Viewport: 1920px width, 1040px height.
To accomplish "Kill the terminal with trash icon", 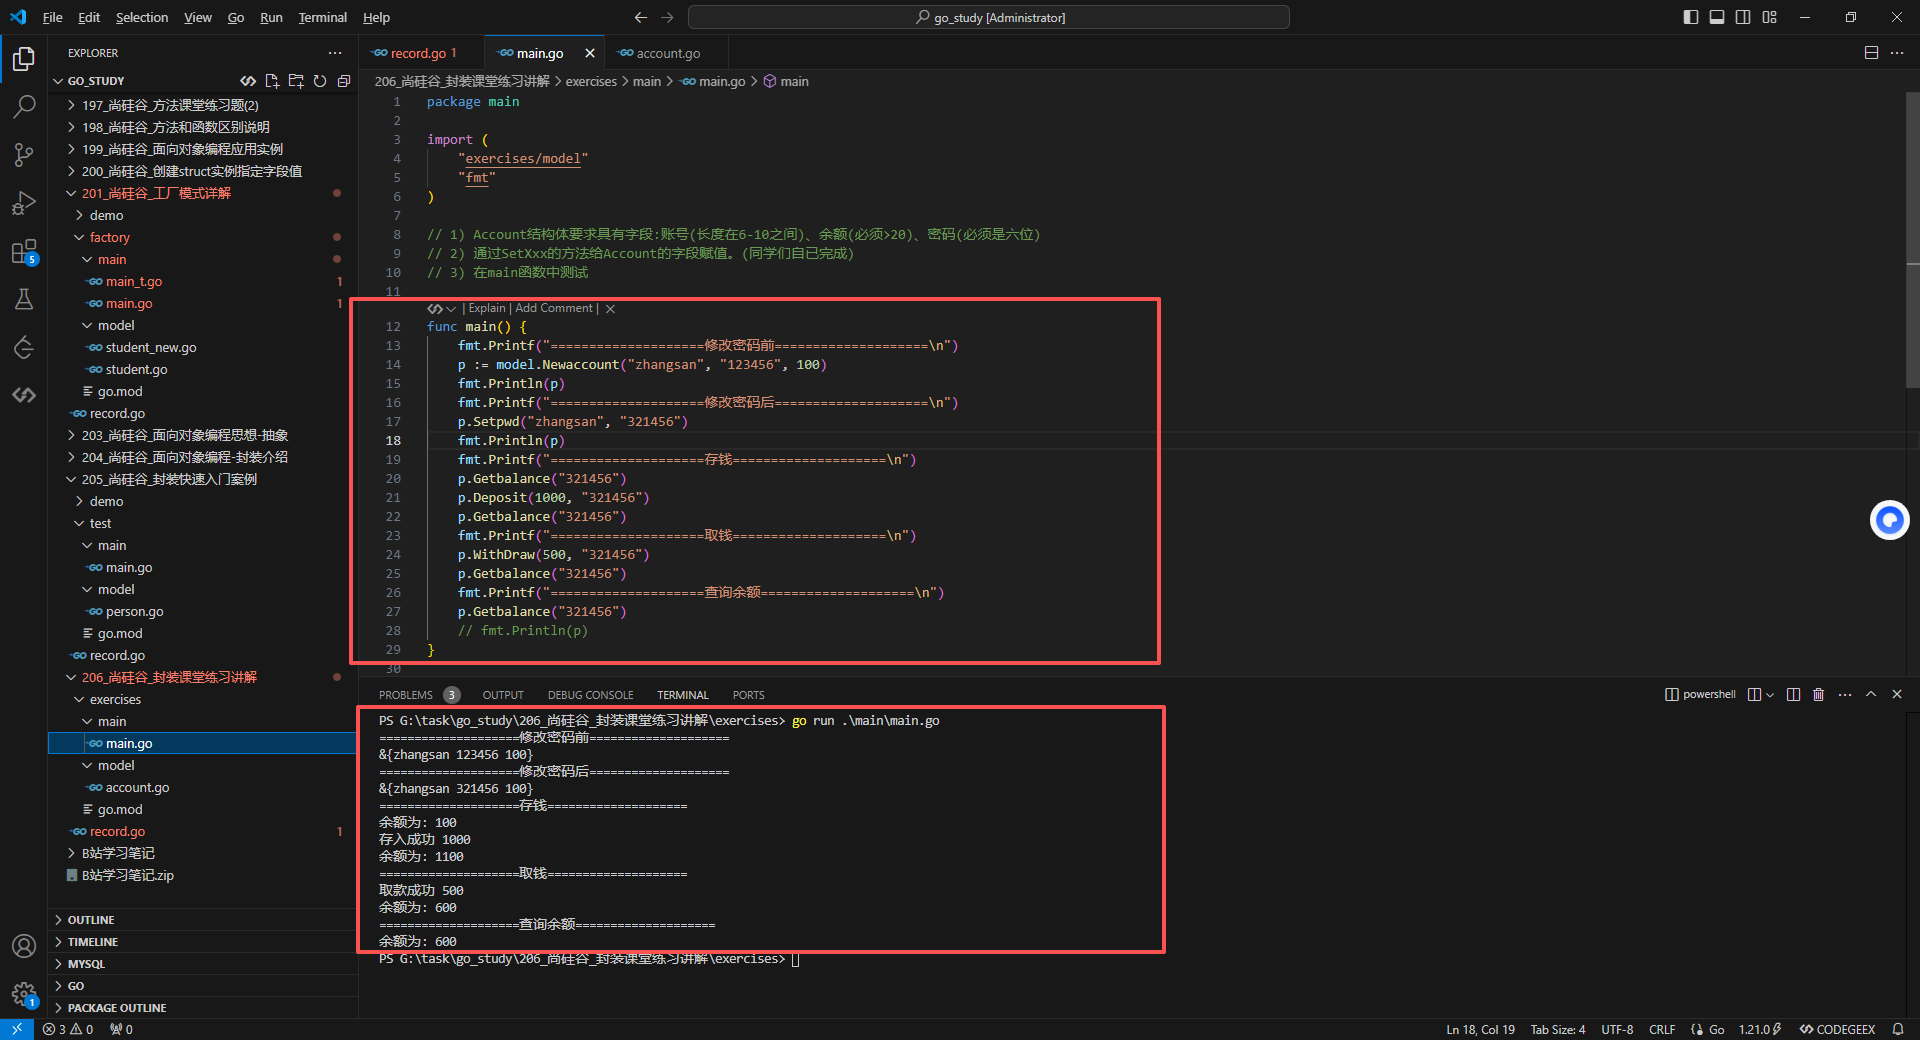I will 1819,694.
